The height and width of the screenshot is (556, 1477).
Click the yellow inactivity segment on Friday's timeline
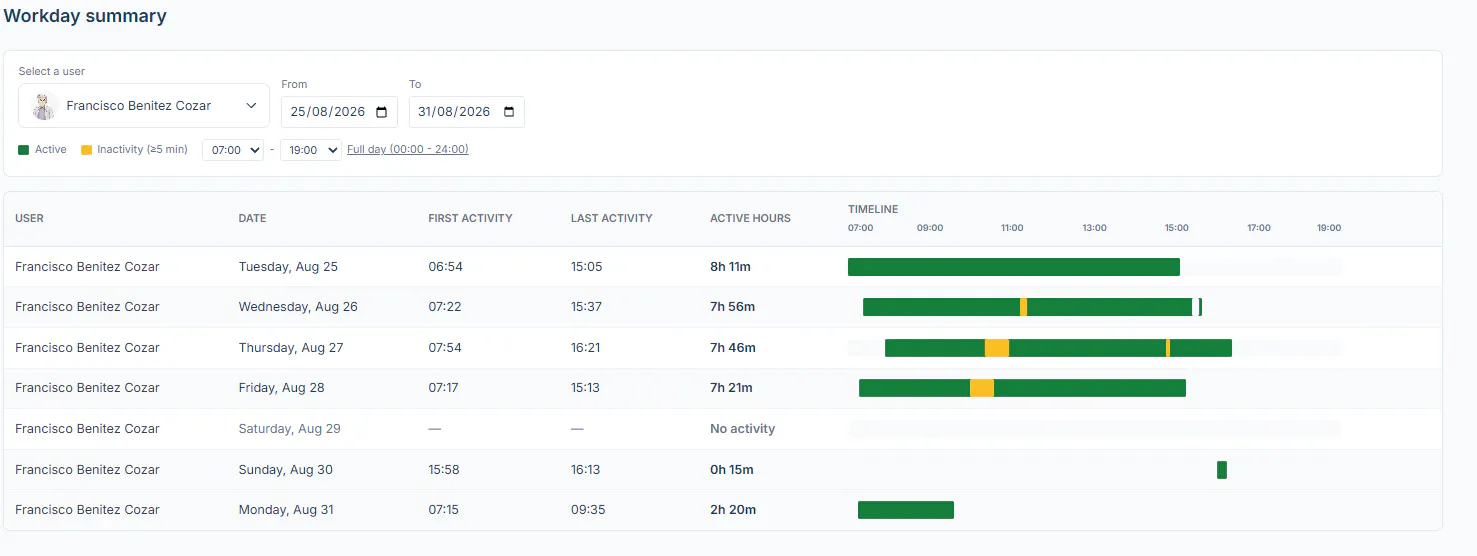coord(982,388)
